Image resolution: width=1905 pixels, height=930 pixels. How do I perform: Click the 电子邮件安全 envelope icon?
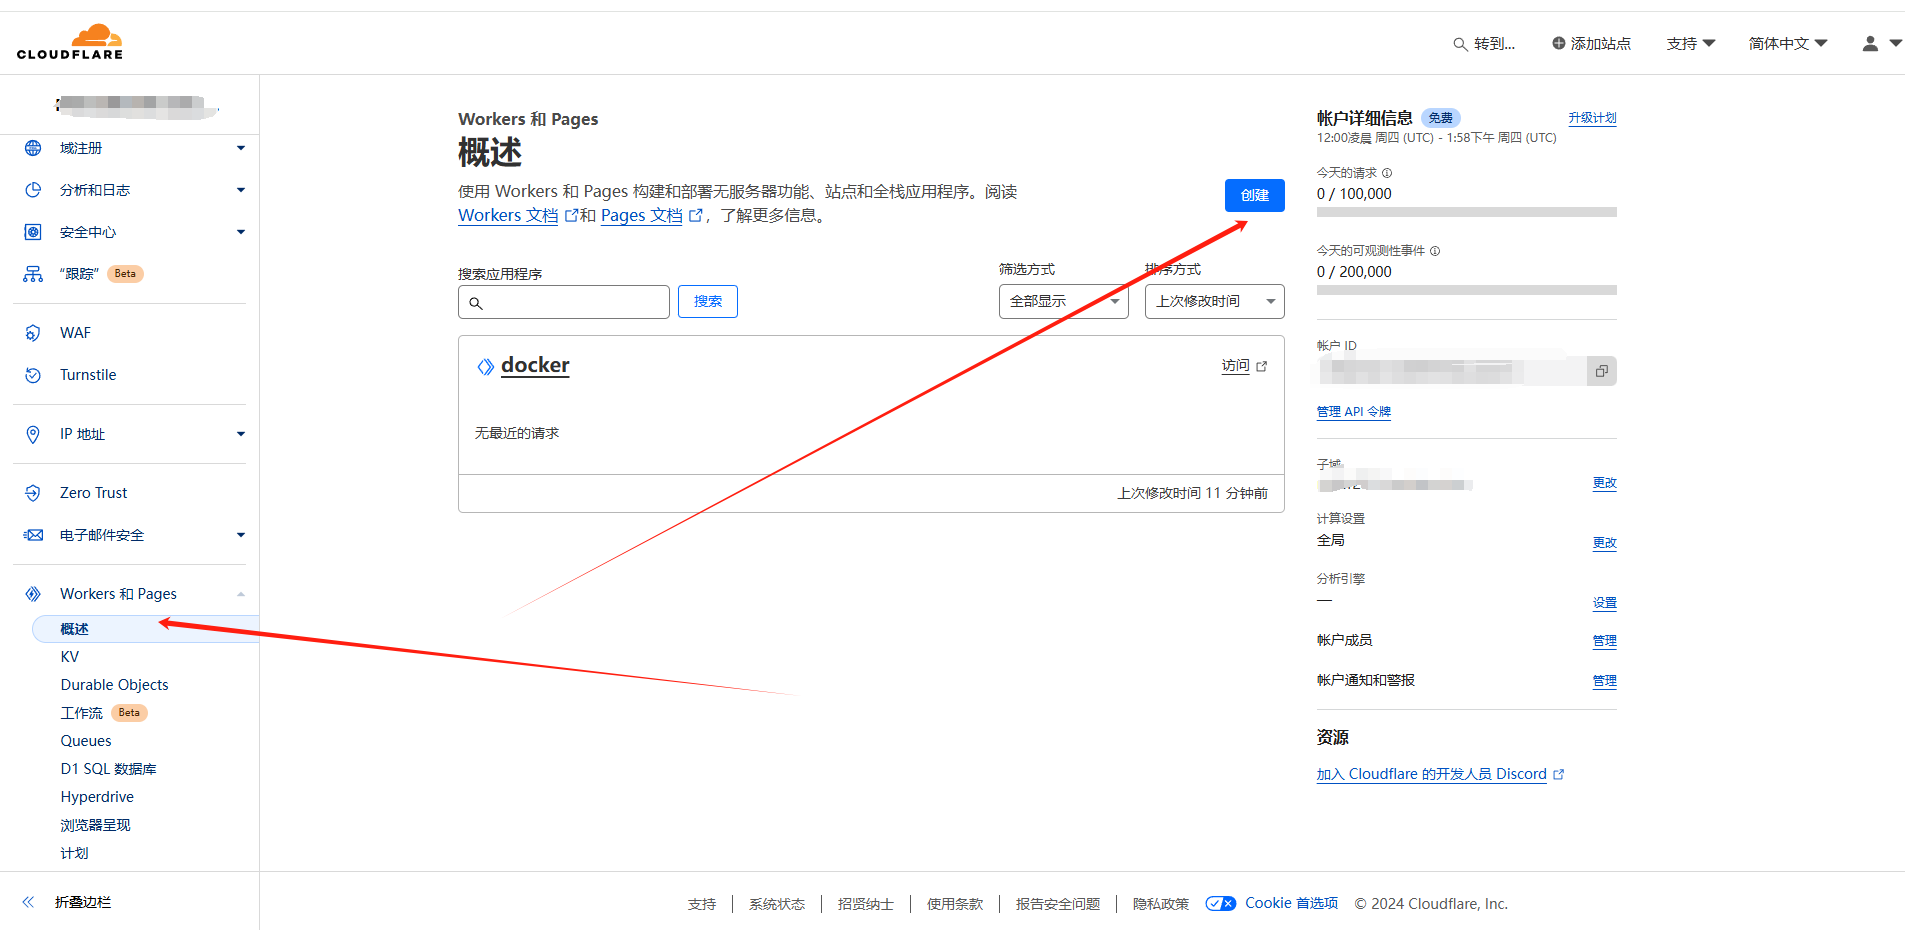[33, 535]
